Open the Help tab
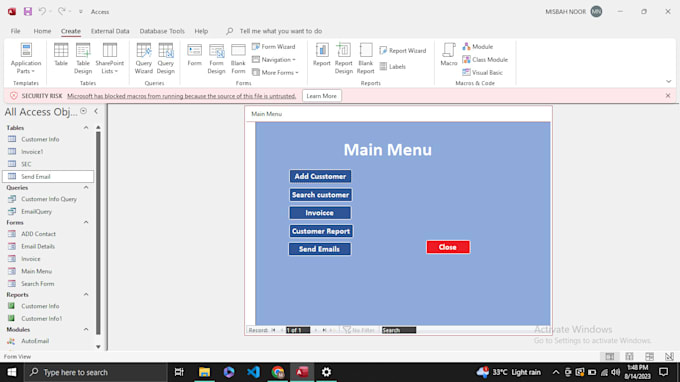The height and width of the screenshot is (382, 680). pos(201,31)
